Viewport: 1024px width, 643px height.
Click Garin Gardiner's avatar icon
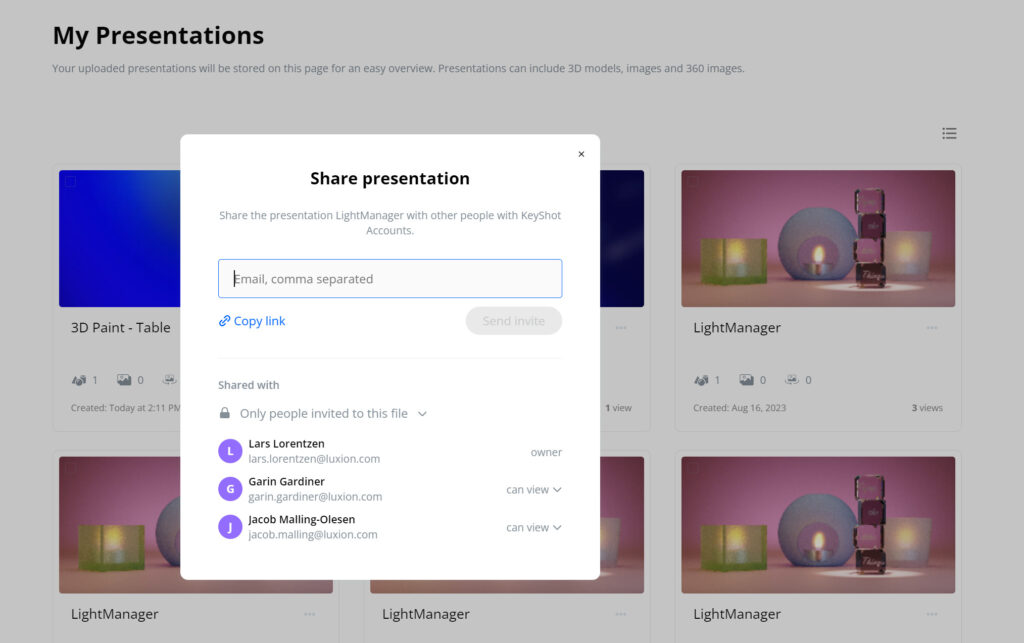229,488
